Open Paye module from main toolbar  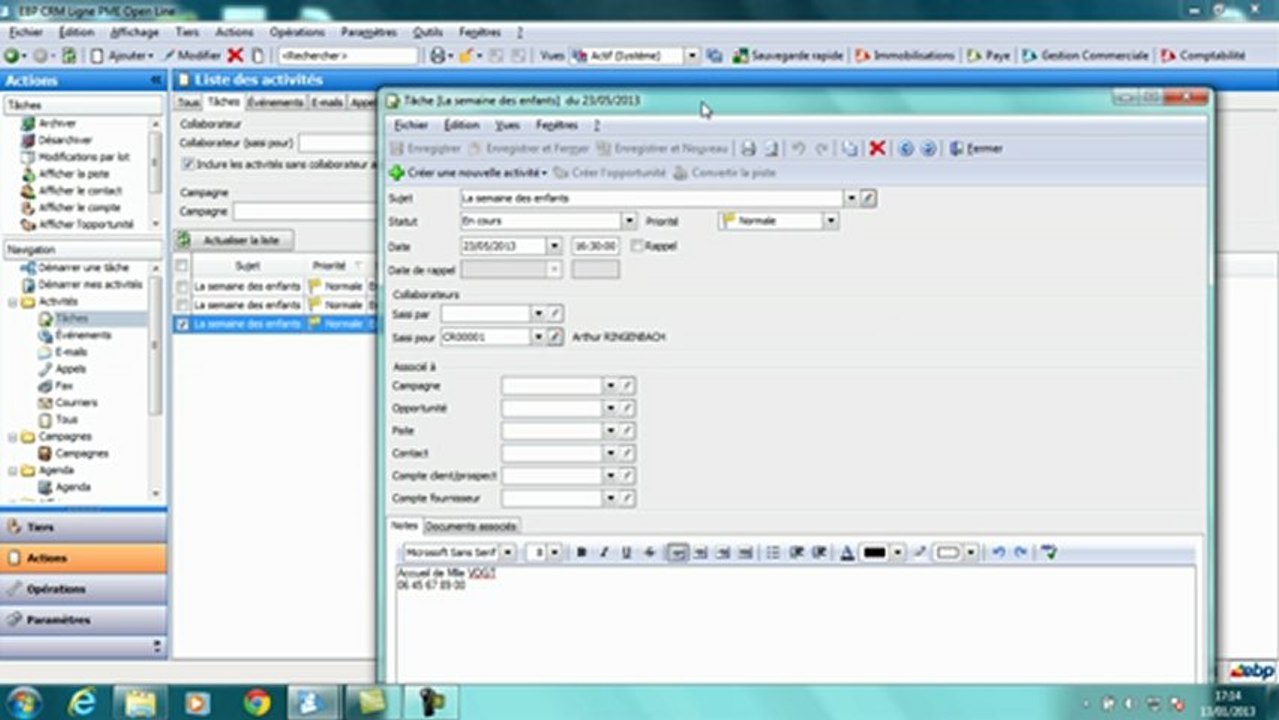[989, 56]
